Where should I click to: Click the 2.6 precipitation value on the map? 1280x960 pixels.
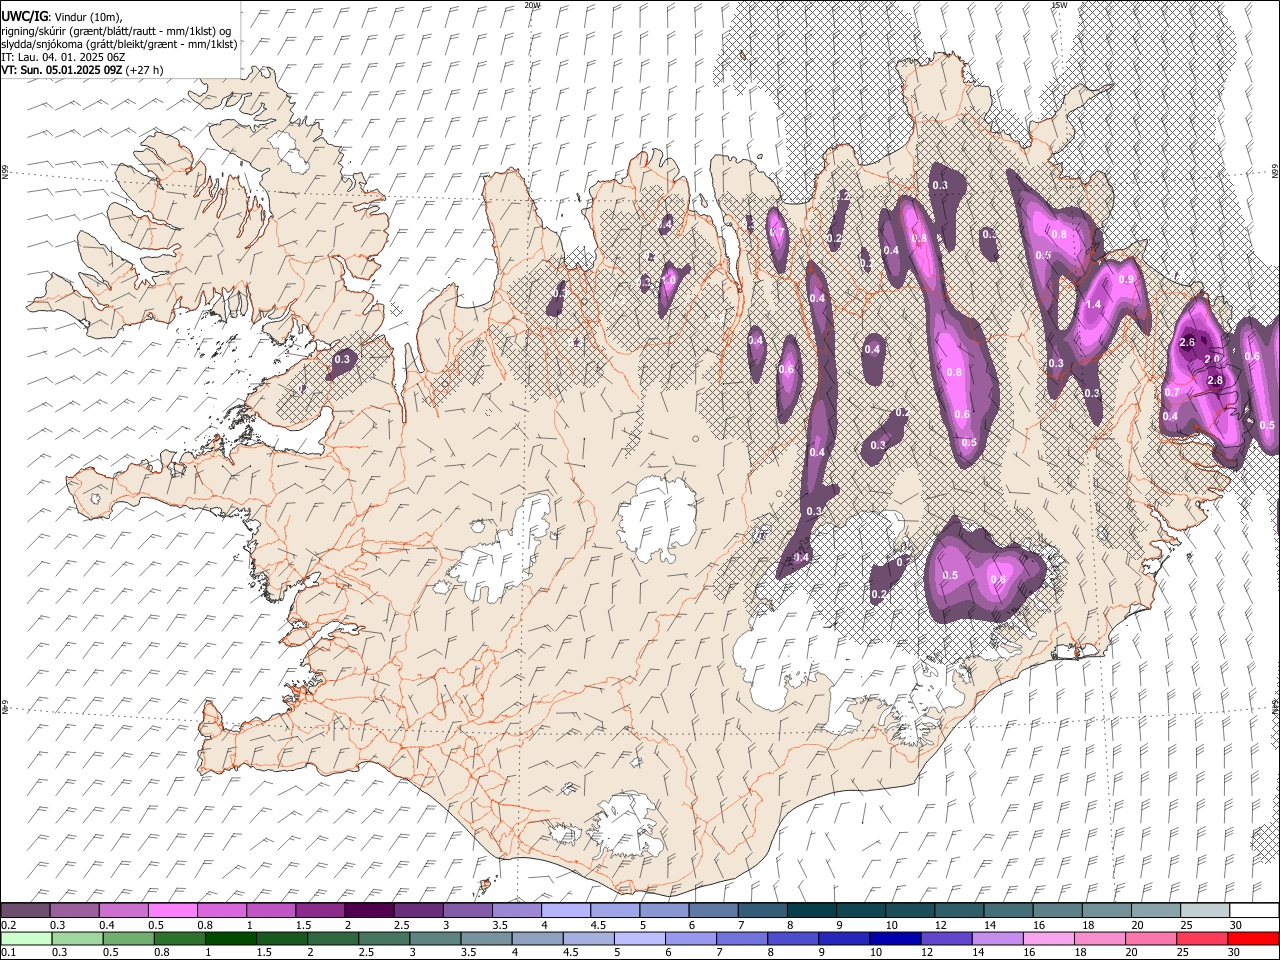pyautogui.click(x=1187, y=343)
